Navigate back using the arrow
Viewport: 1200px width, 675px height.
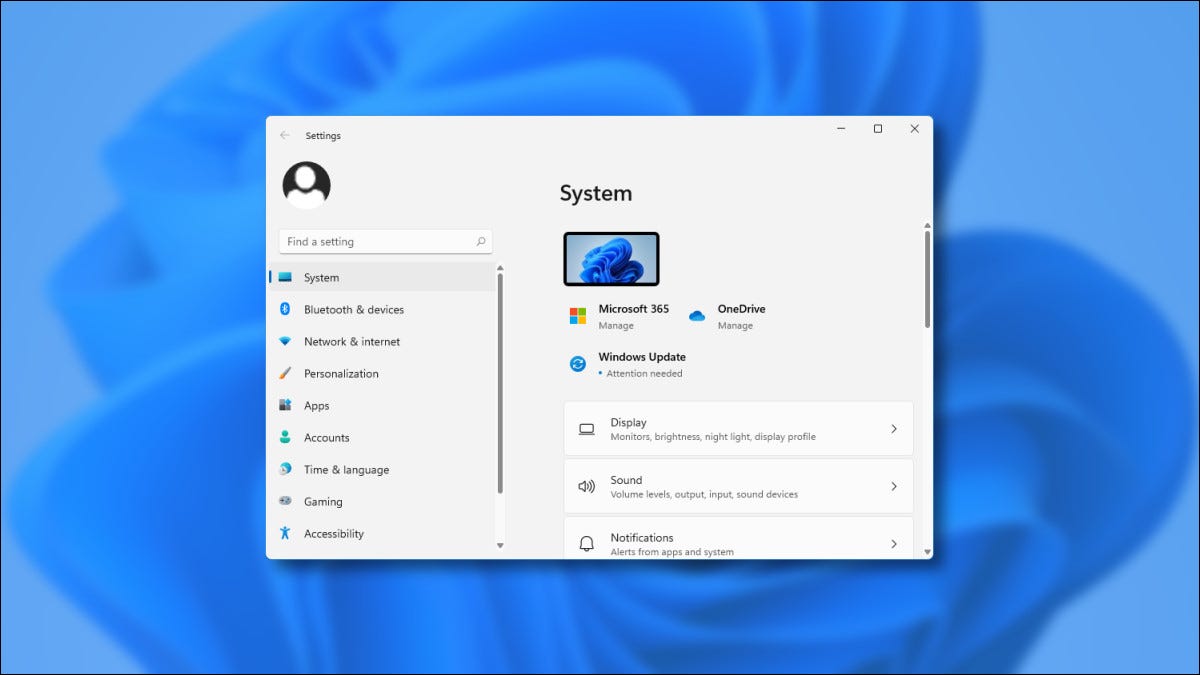(283, 135)
